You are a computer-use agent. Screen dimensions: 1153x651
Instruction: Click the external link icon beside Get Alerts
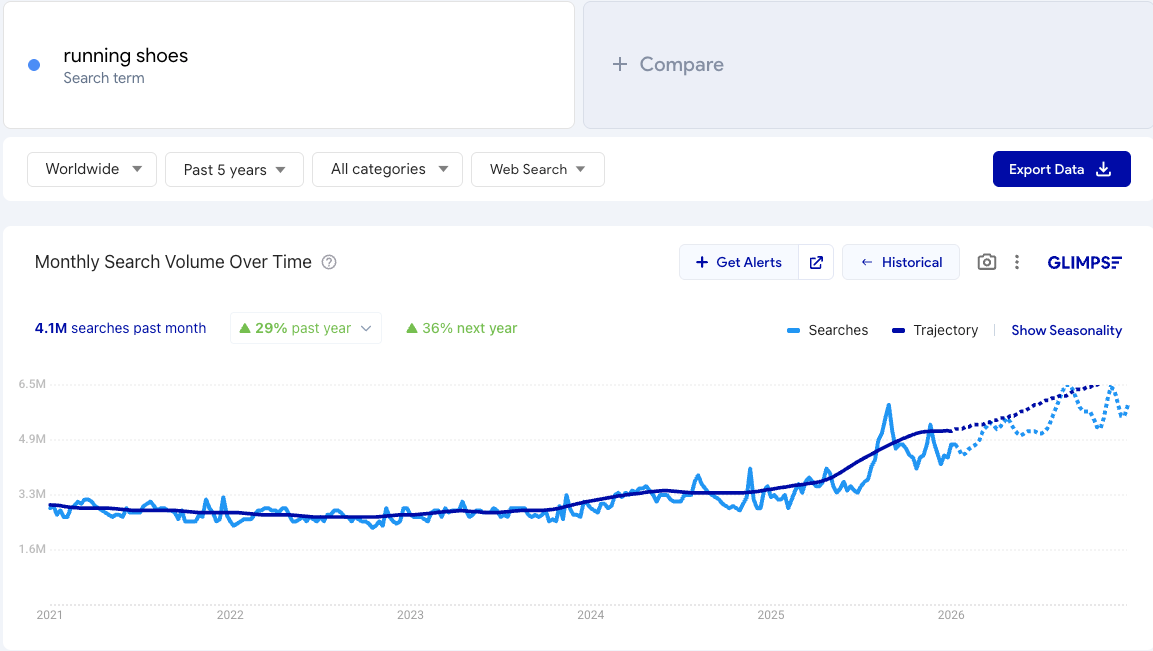click(816, 262)
